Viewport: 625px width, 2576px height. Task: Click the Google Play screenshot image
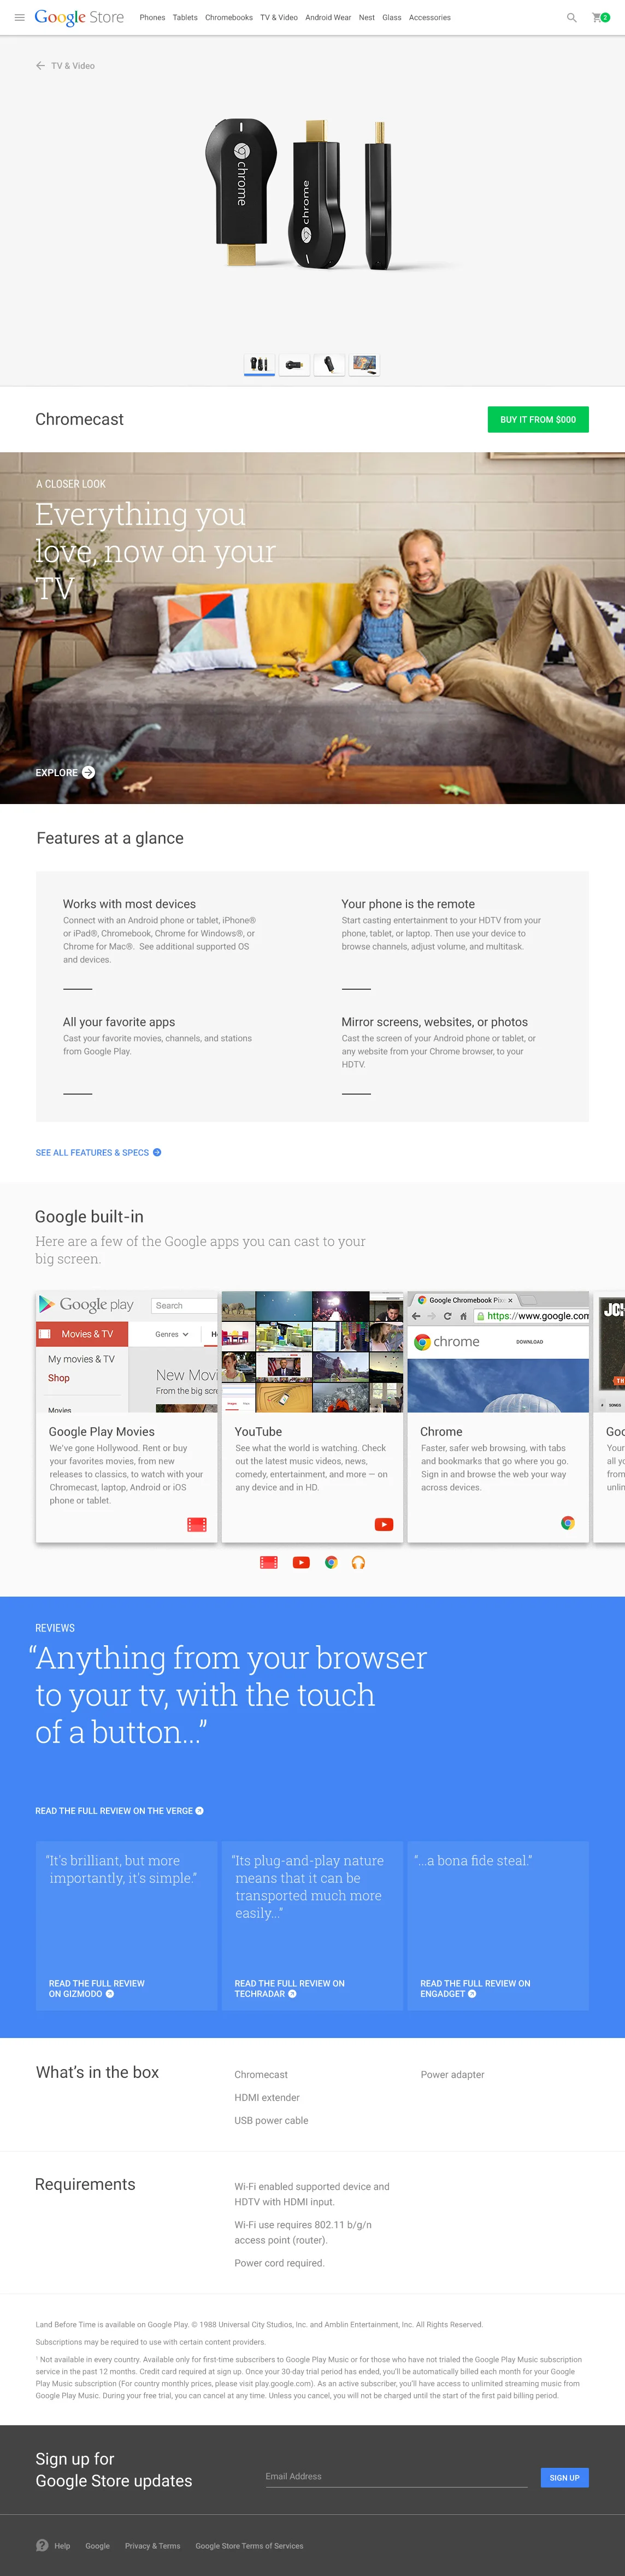tap(127, 1351)
